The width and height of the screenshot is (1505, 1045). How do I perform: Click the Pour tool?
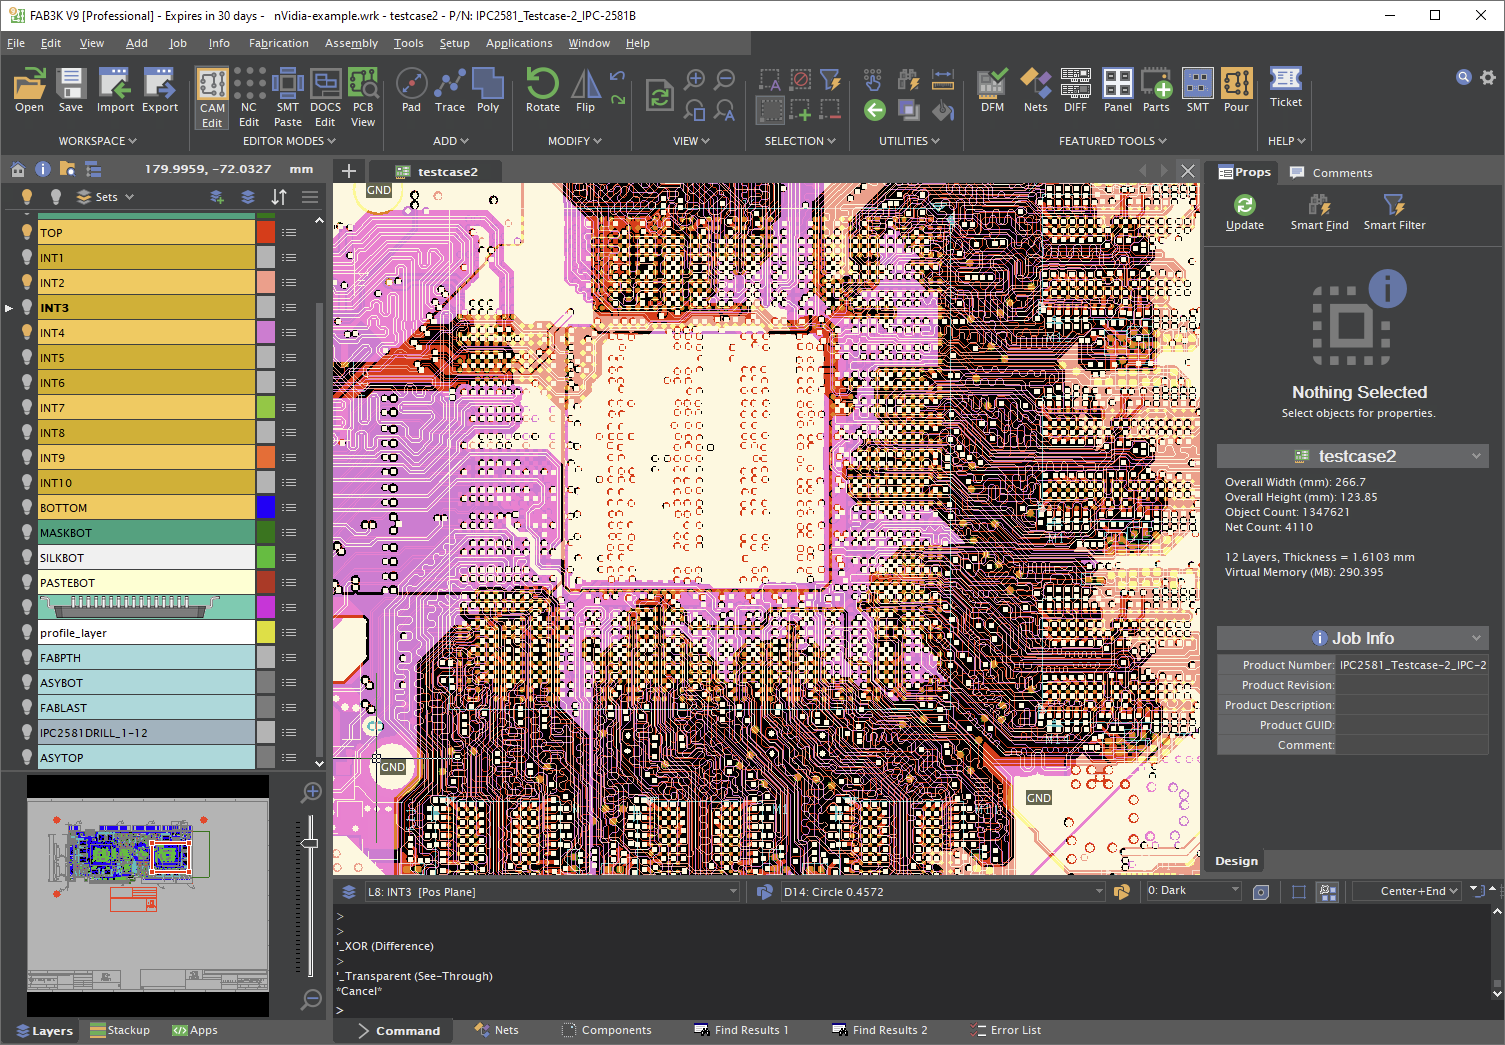coord(1237,90)
